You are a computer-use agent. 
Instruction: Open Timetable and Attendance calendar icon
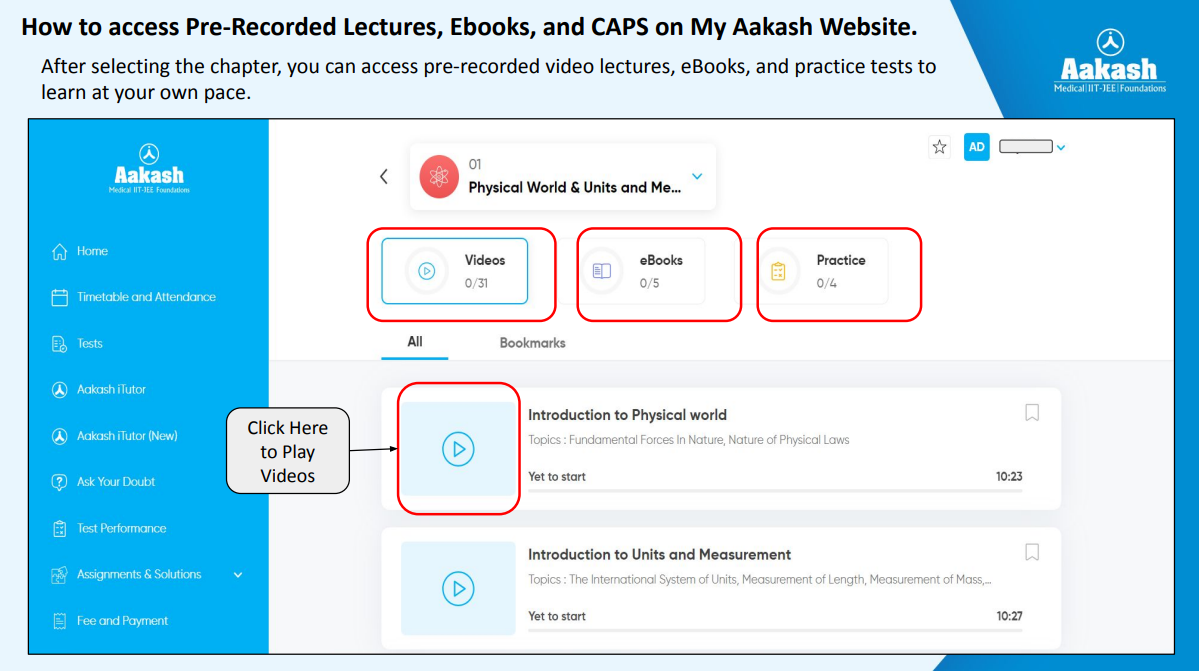pos(60,297)
